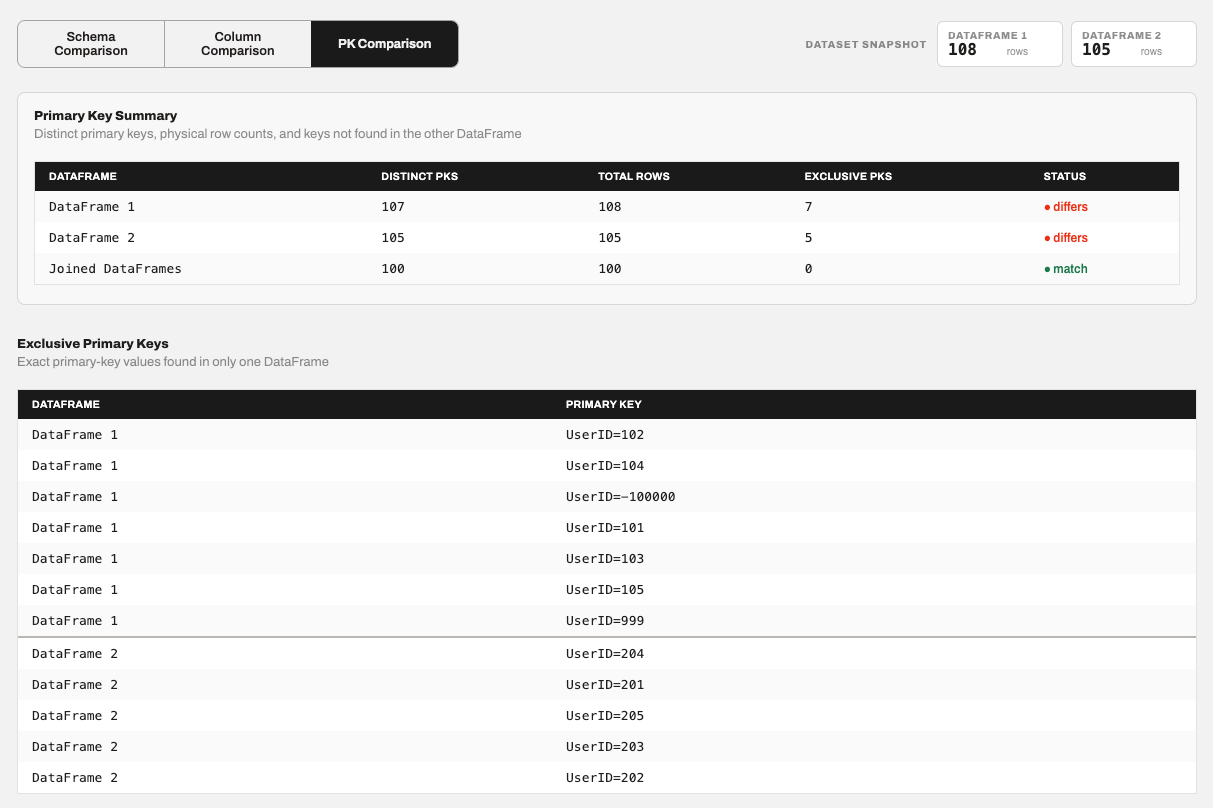Open the Column Comparison tab

click(x=238, y=44)
